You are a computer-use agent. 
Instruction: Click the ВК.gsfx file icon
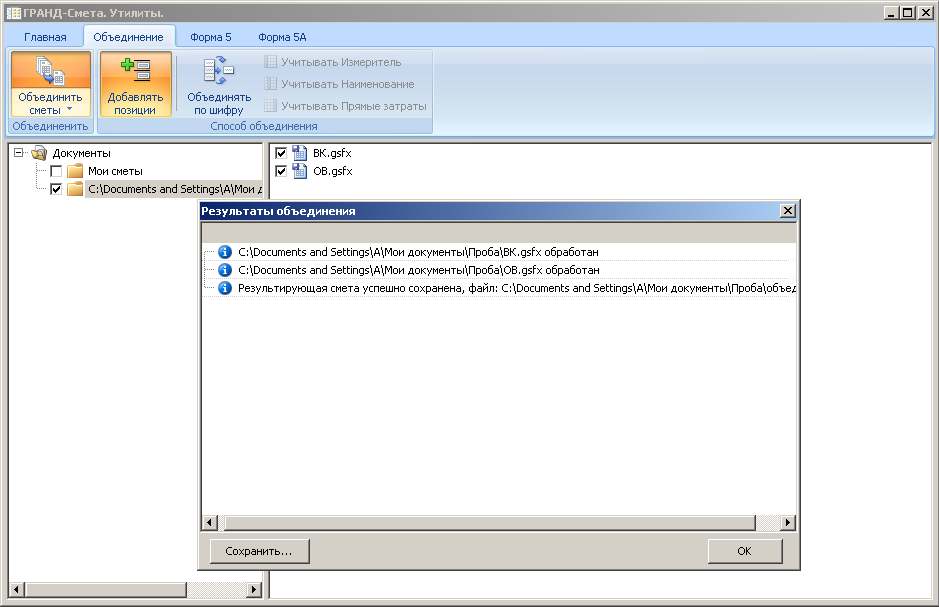(299, 153)
